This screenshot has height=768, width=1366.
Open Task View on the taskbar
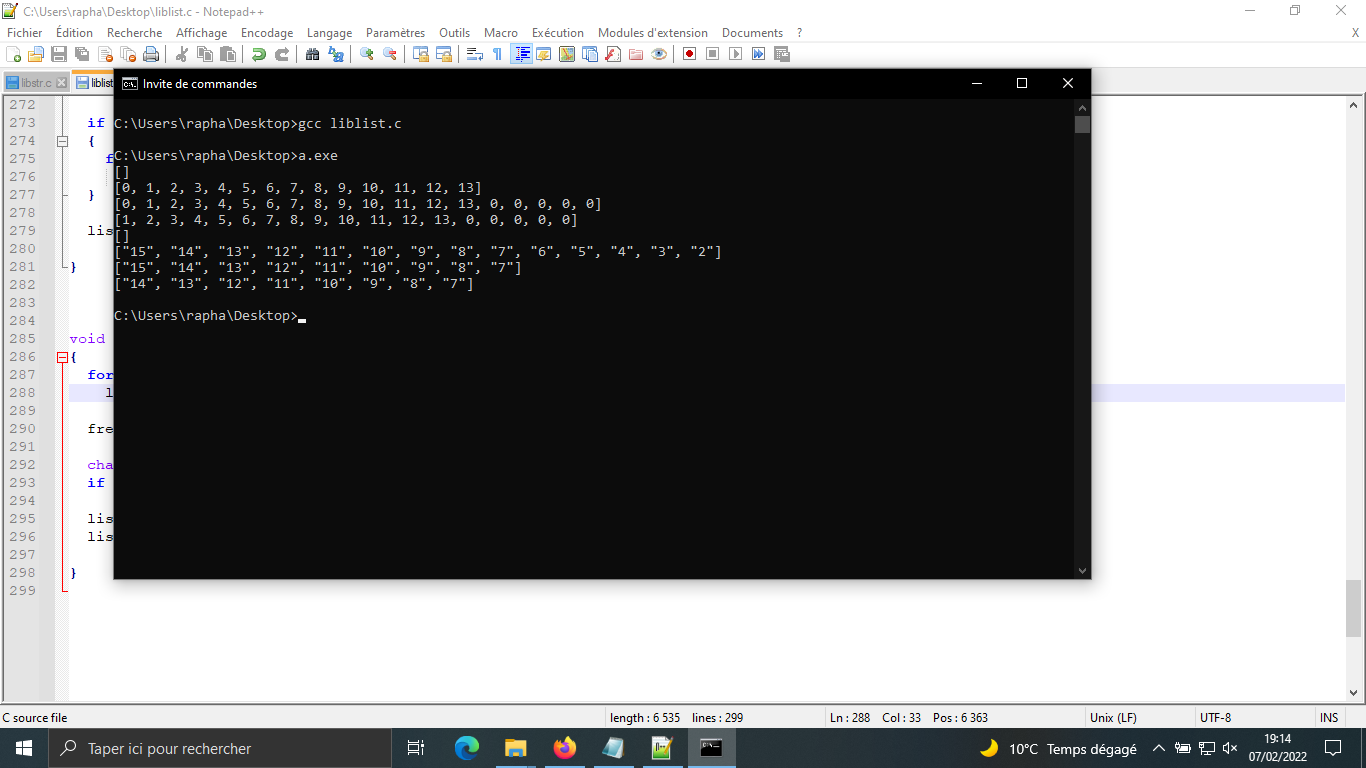(416, 748)
